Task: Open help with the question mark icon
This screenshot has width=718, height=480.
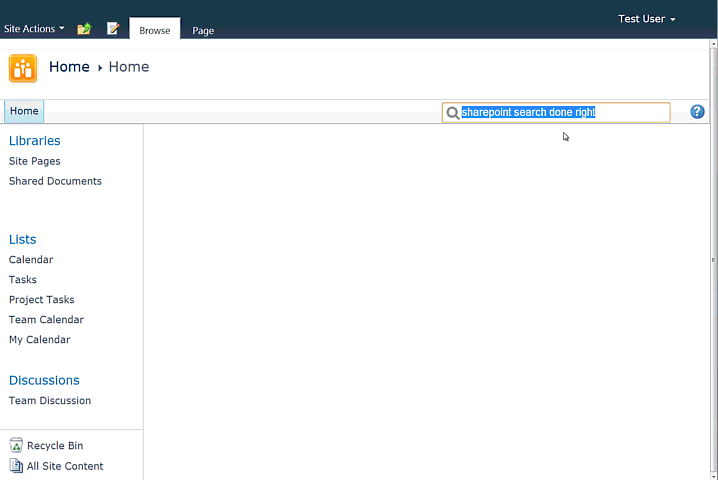Action: (697, 112)
